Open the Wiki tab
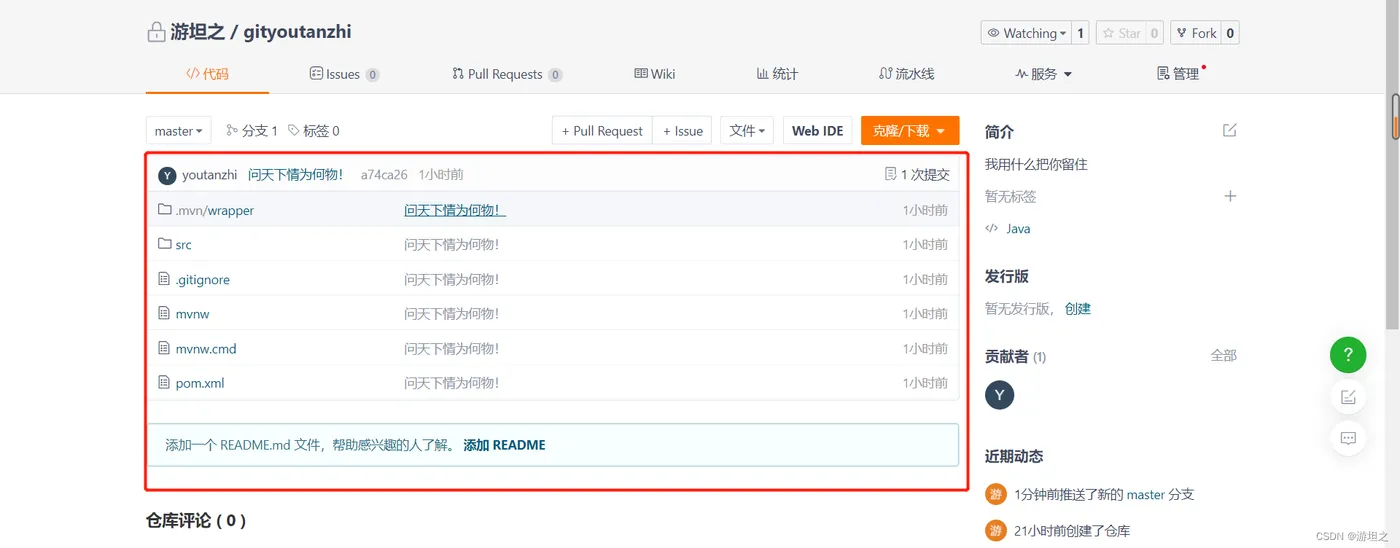Viewport: 1400px width, 548px height. pos(655,74)
